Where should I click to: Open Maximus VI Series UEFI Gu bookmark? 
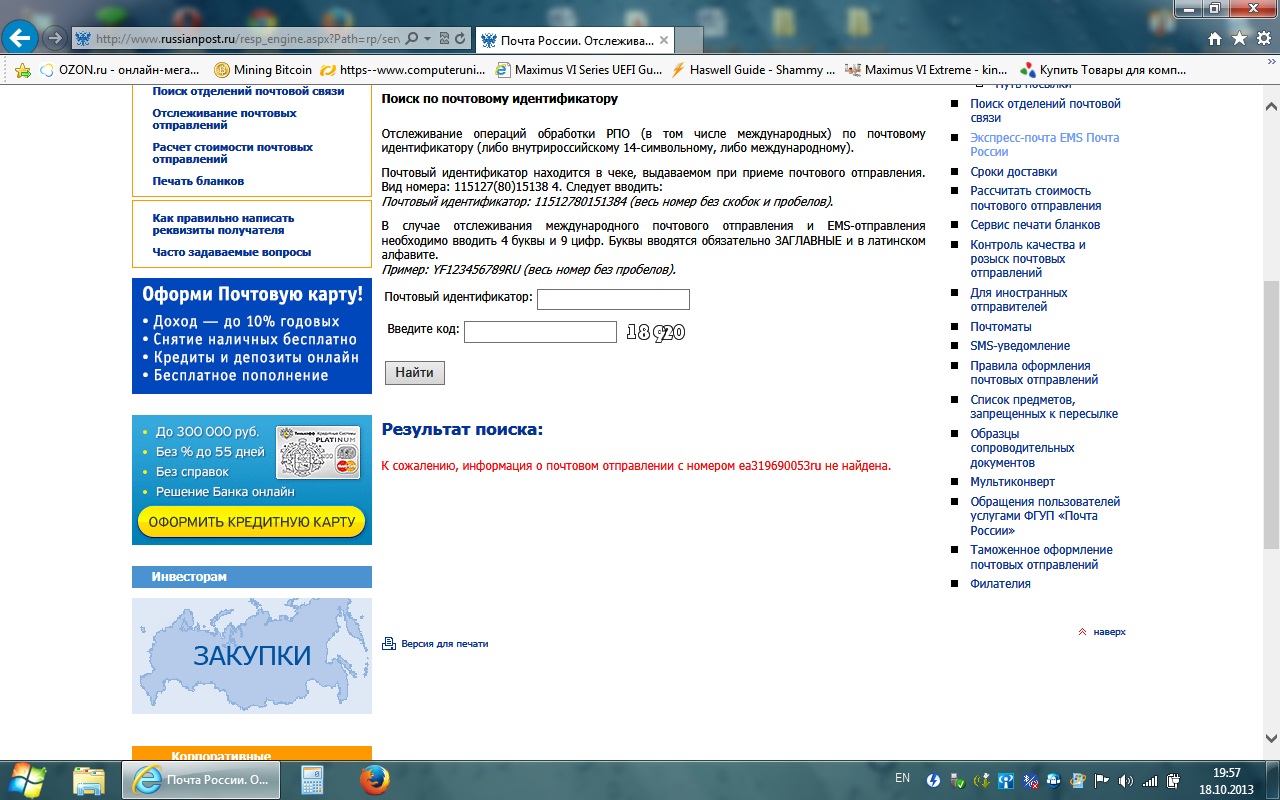[579, 70]
